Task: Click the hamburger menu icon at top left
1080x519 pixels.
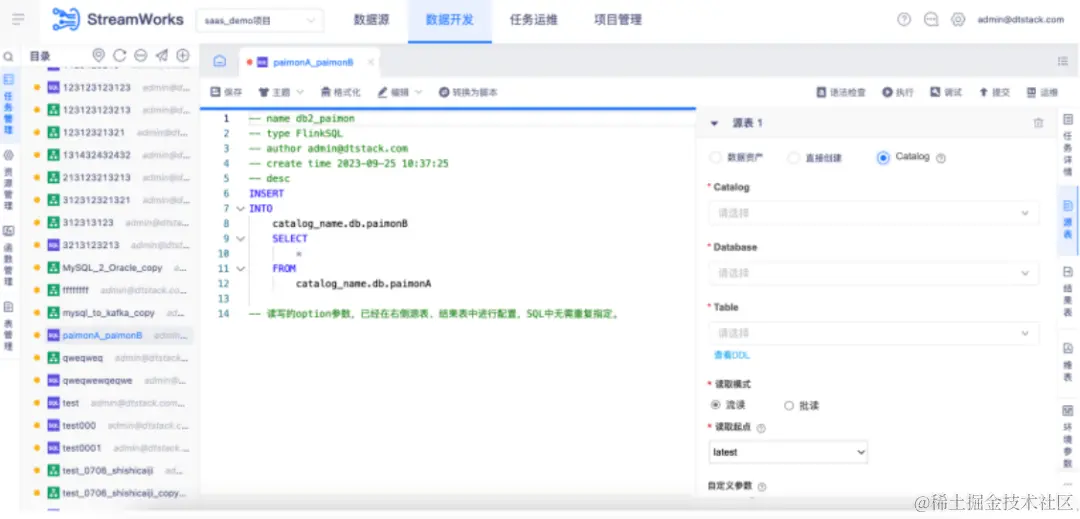Action: (18, 19)
